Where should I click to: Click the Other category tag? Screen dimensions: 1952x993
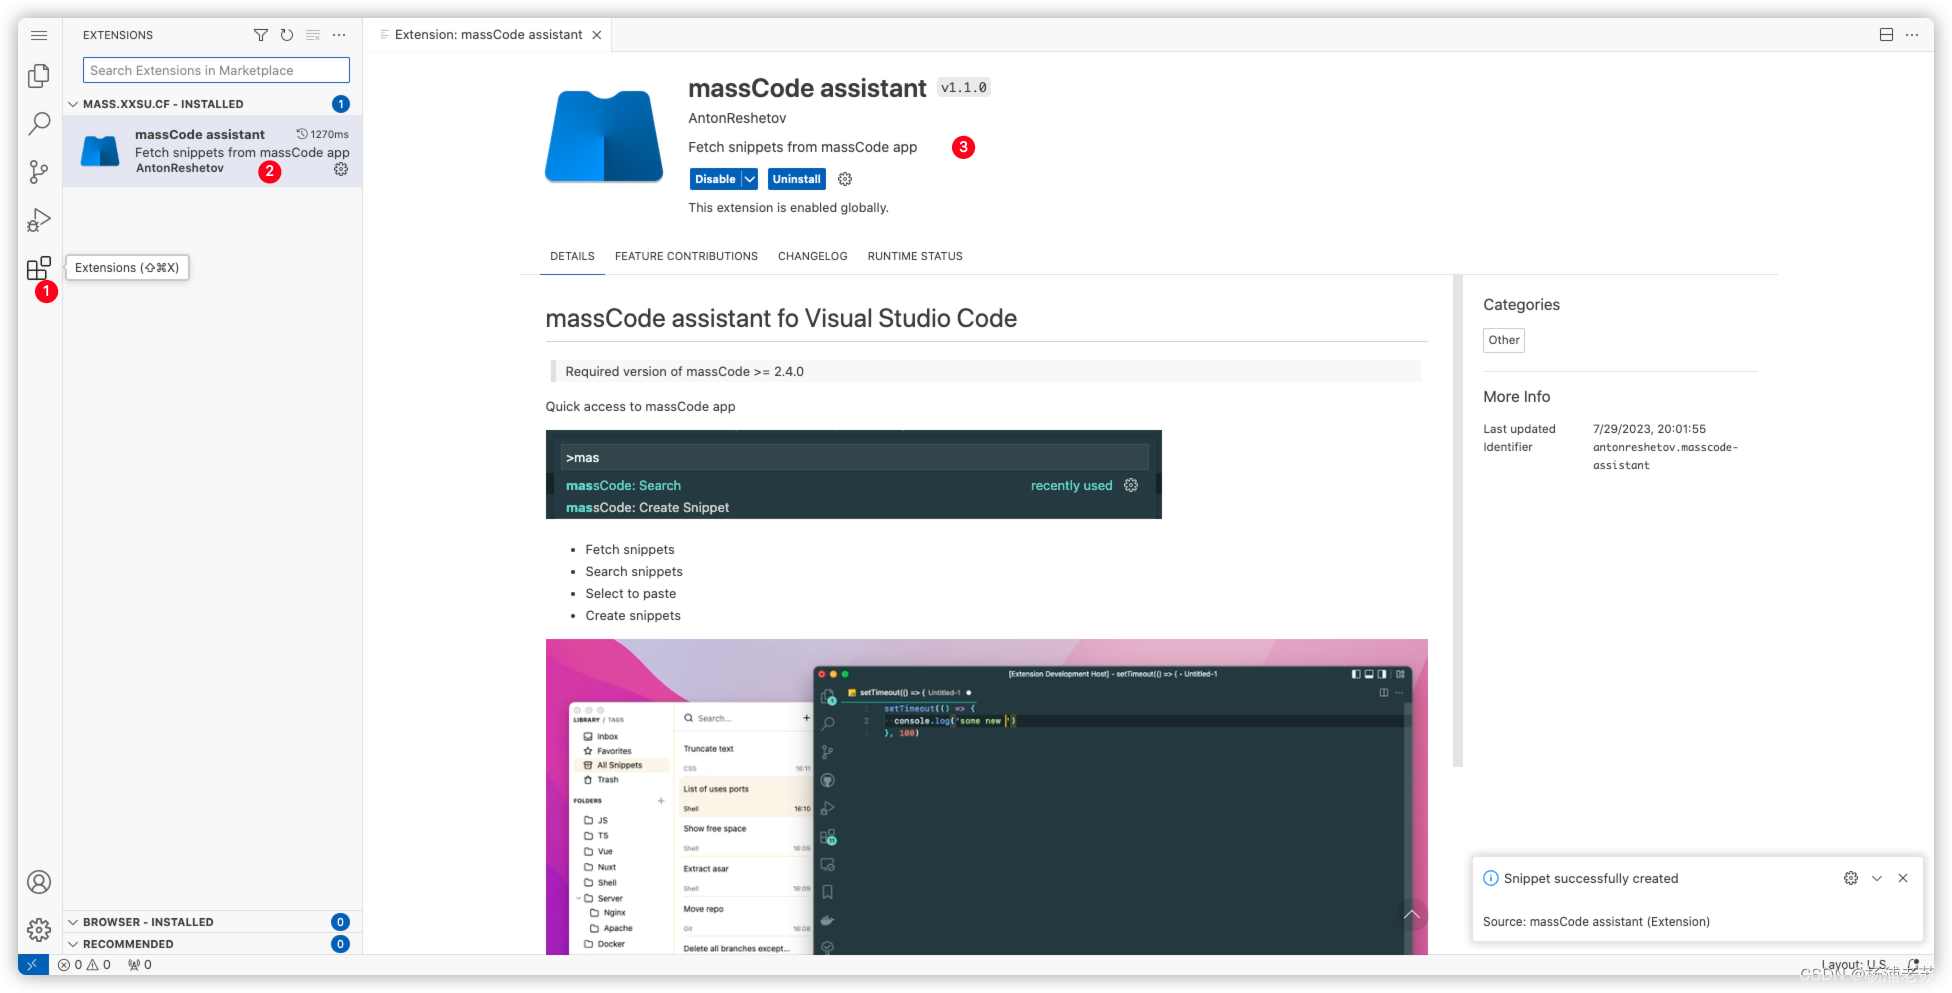click(x=1503, y=340)
